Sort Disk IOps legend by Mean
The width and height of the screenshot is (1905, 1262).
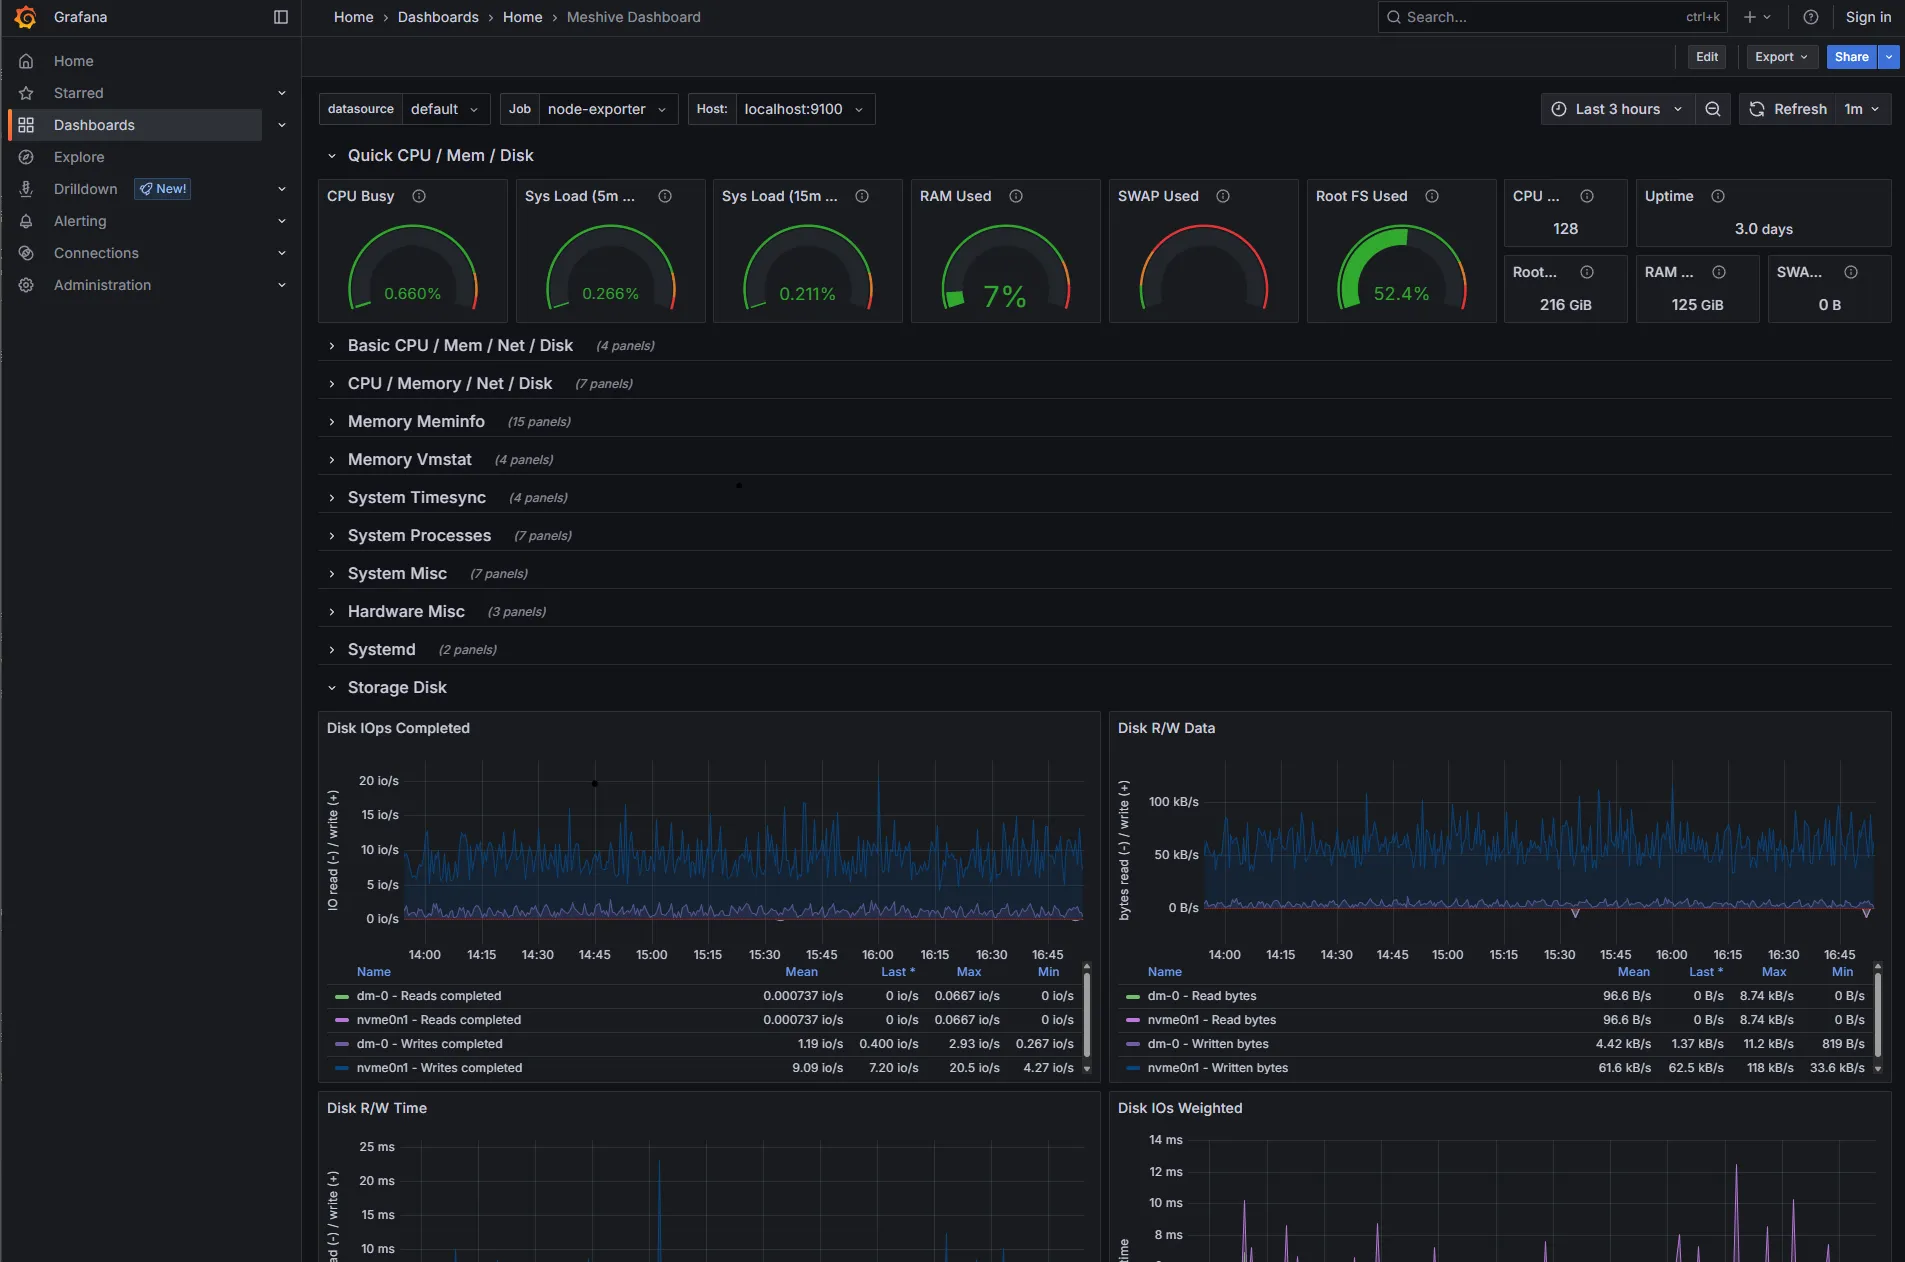coord(801,972)
